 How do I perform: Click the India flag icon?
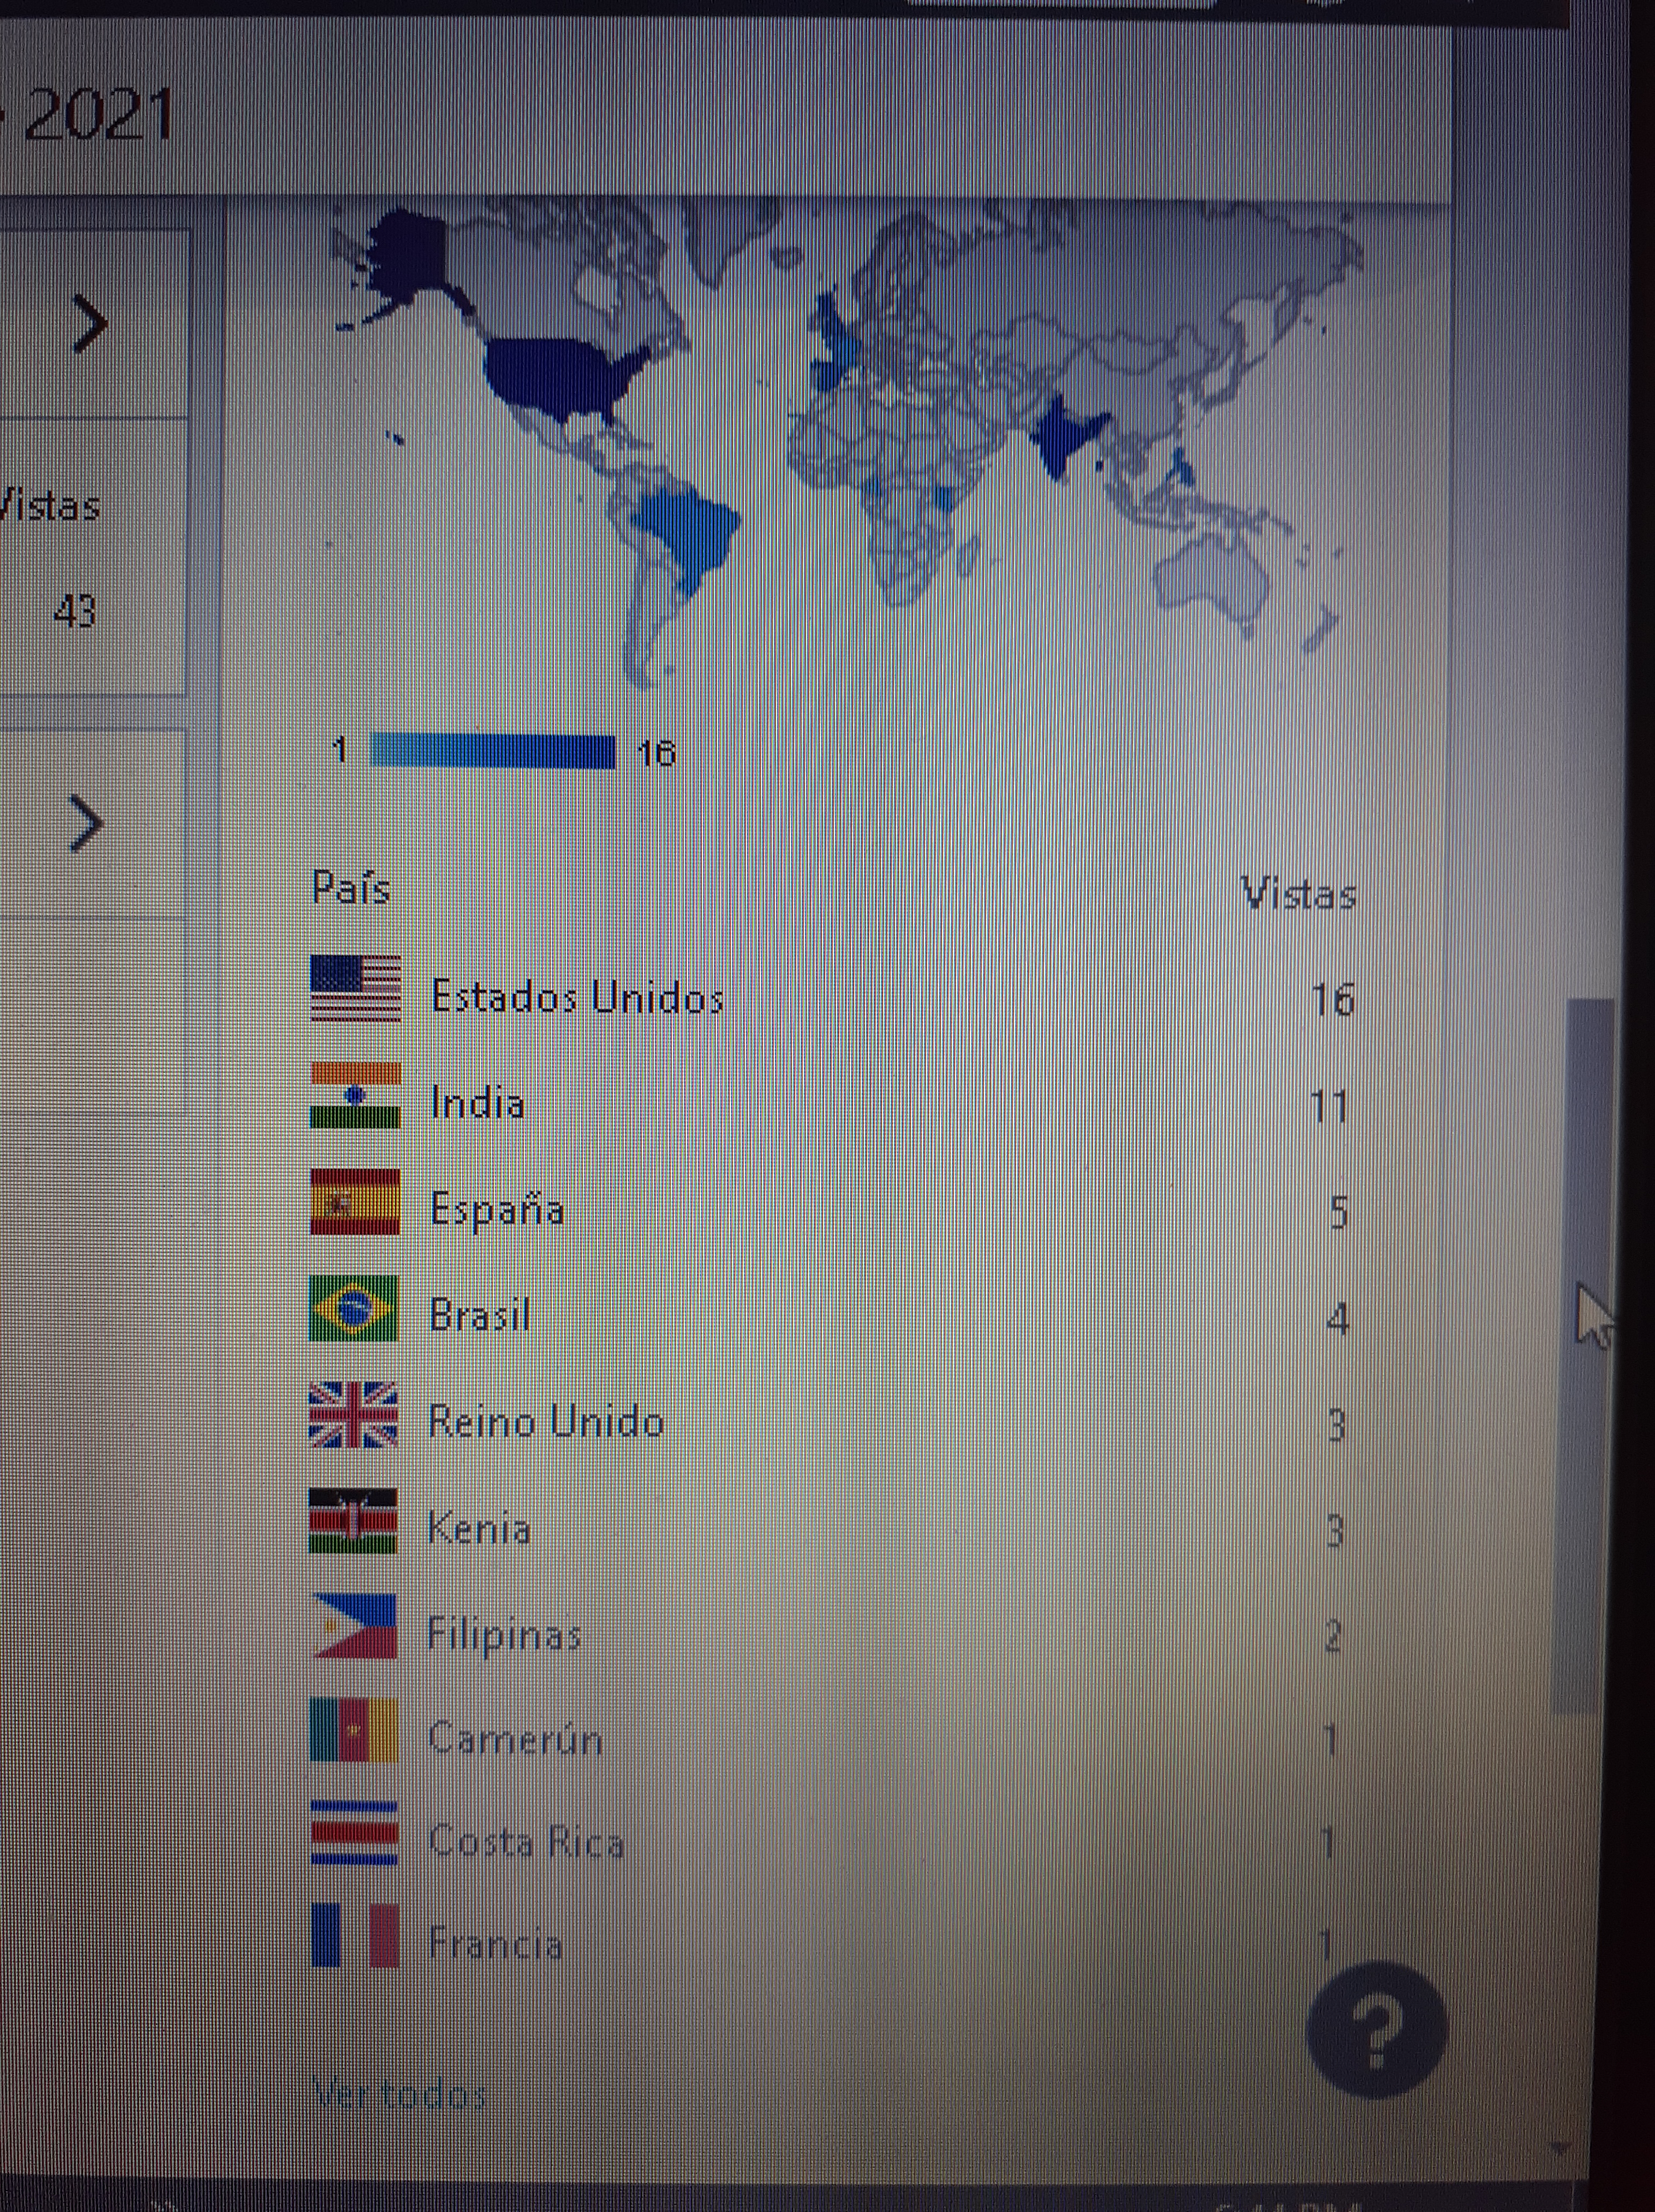[x=355, y=1095]
